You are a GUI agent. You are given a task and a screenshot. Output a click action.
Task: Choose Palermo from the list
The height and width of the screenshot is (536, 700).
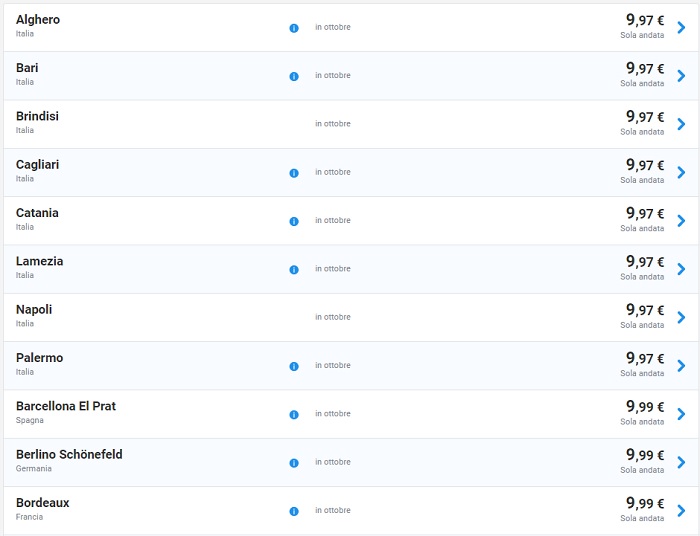40,358
